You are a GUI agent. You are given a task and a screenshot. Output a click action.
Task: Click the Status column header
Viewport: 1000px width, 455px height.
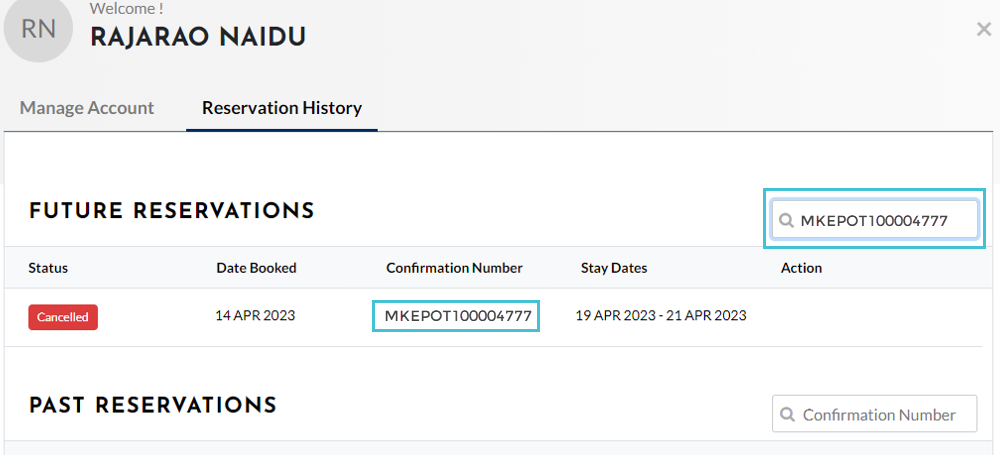pos(48,268)
